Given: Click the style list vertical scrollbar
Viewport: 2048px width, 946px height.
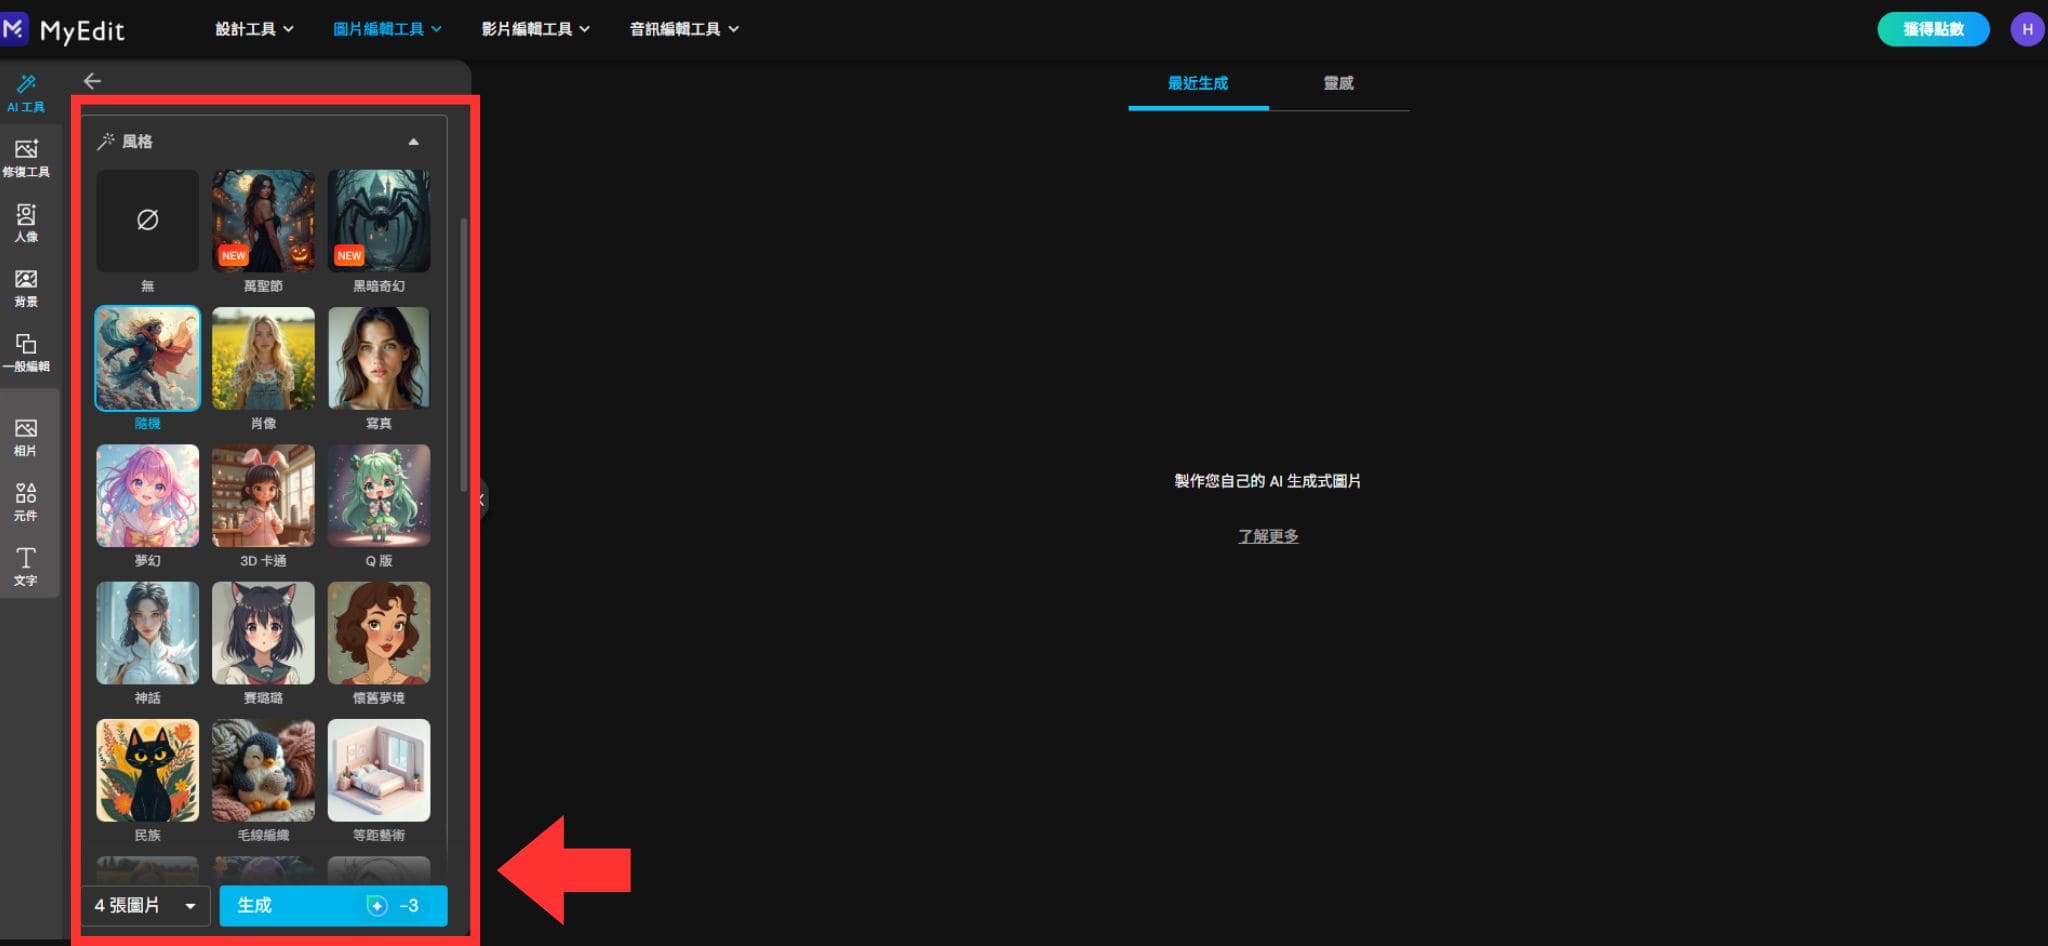Looking at the screenshot, I should coord(463,354).
